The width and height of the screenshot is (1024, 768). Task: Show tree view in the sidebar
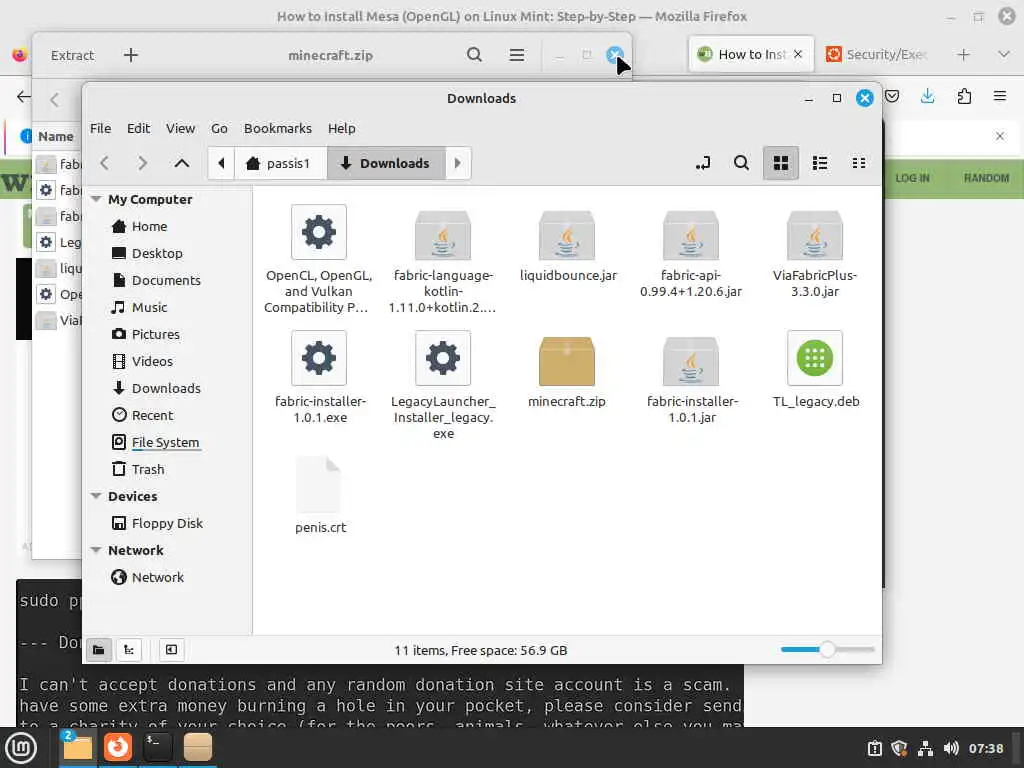(129, 650)
